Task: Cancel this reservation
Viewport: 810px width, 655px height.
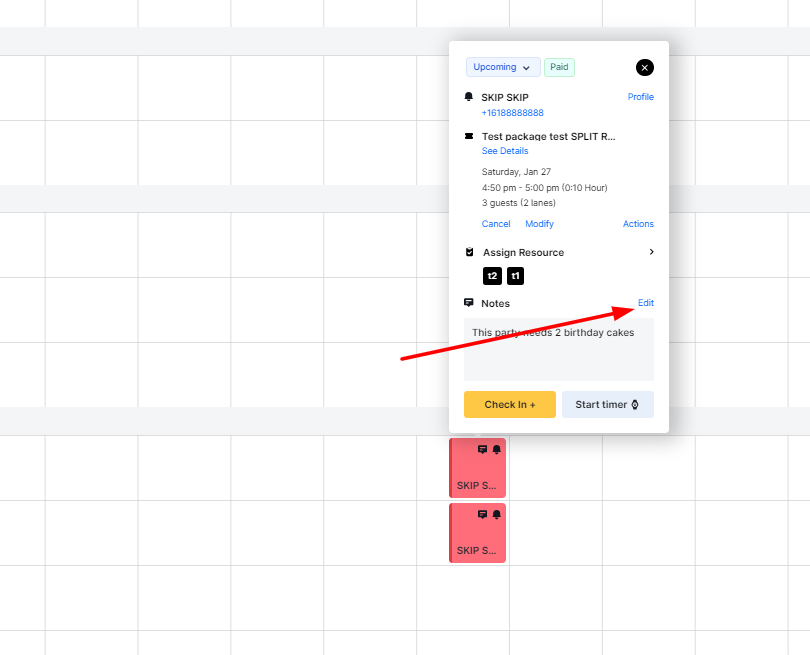Action: pos(496,224)
